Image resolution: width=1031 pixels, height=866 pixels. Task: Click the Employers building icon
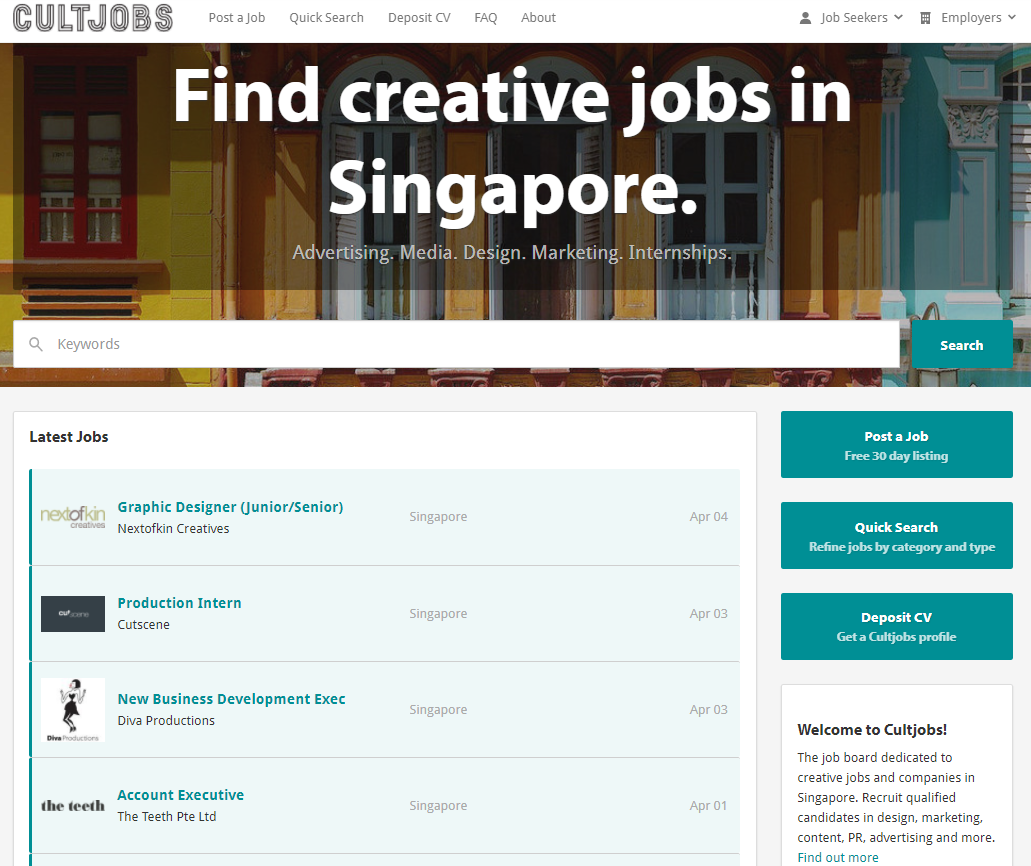coord(925,18)
